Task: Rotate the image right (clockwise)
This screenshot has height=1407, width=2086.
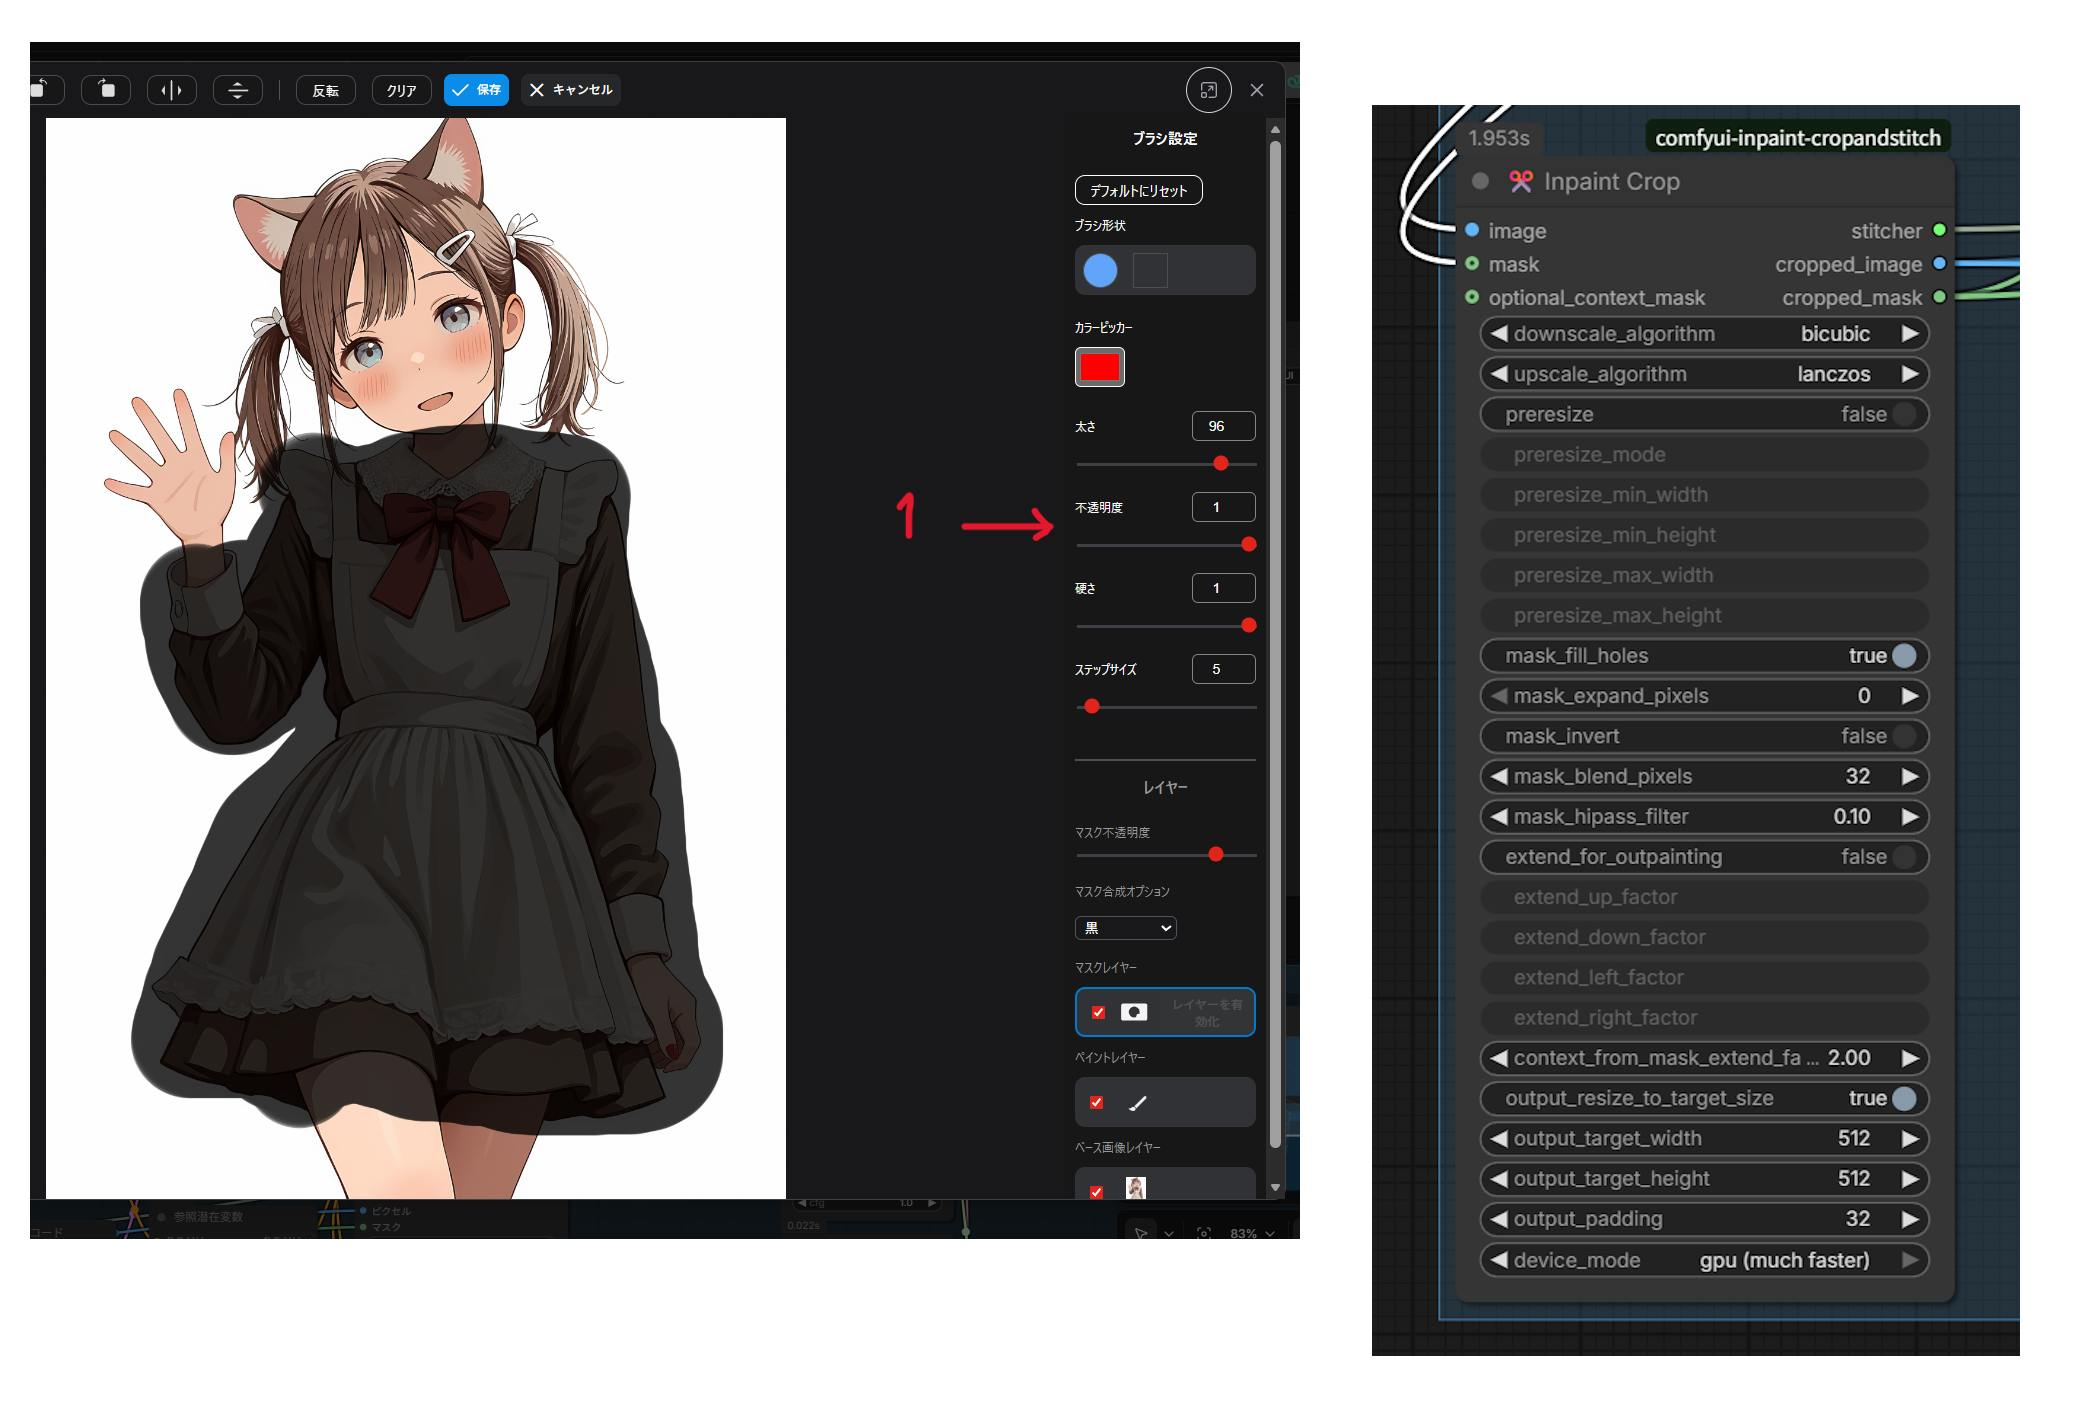Action: pos(107,90)
